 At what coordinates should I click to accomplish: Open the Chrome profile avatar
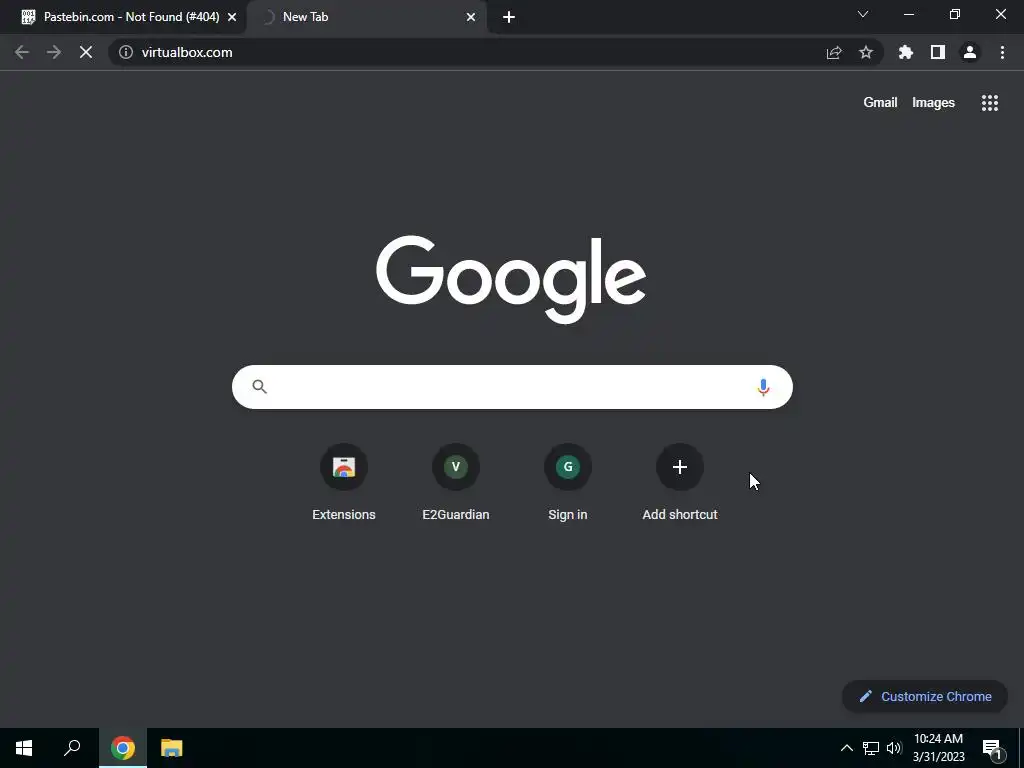point(970,52)
